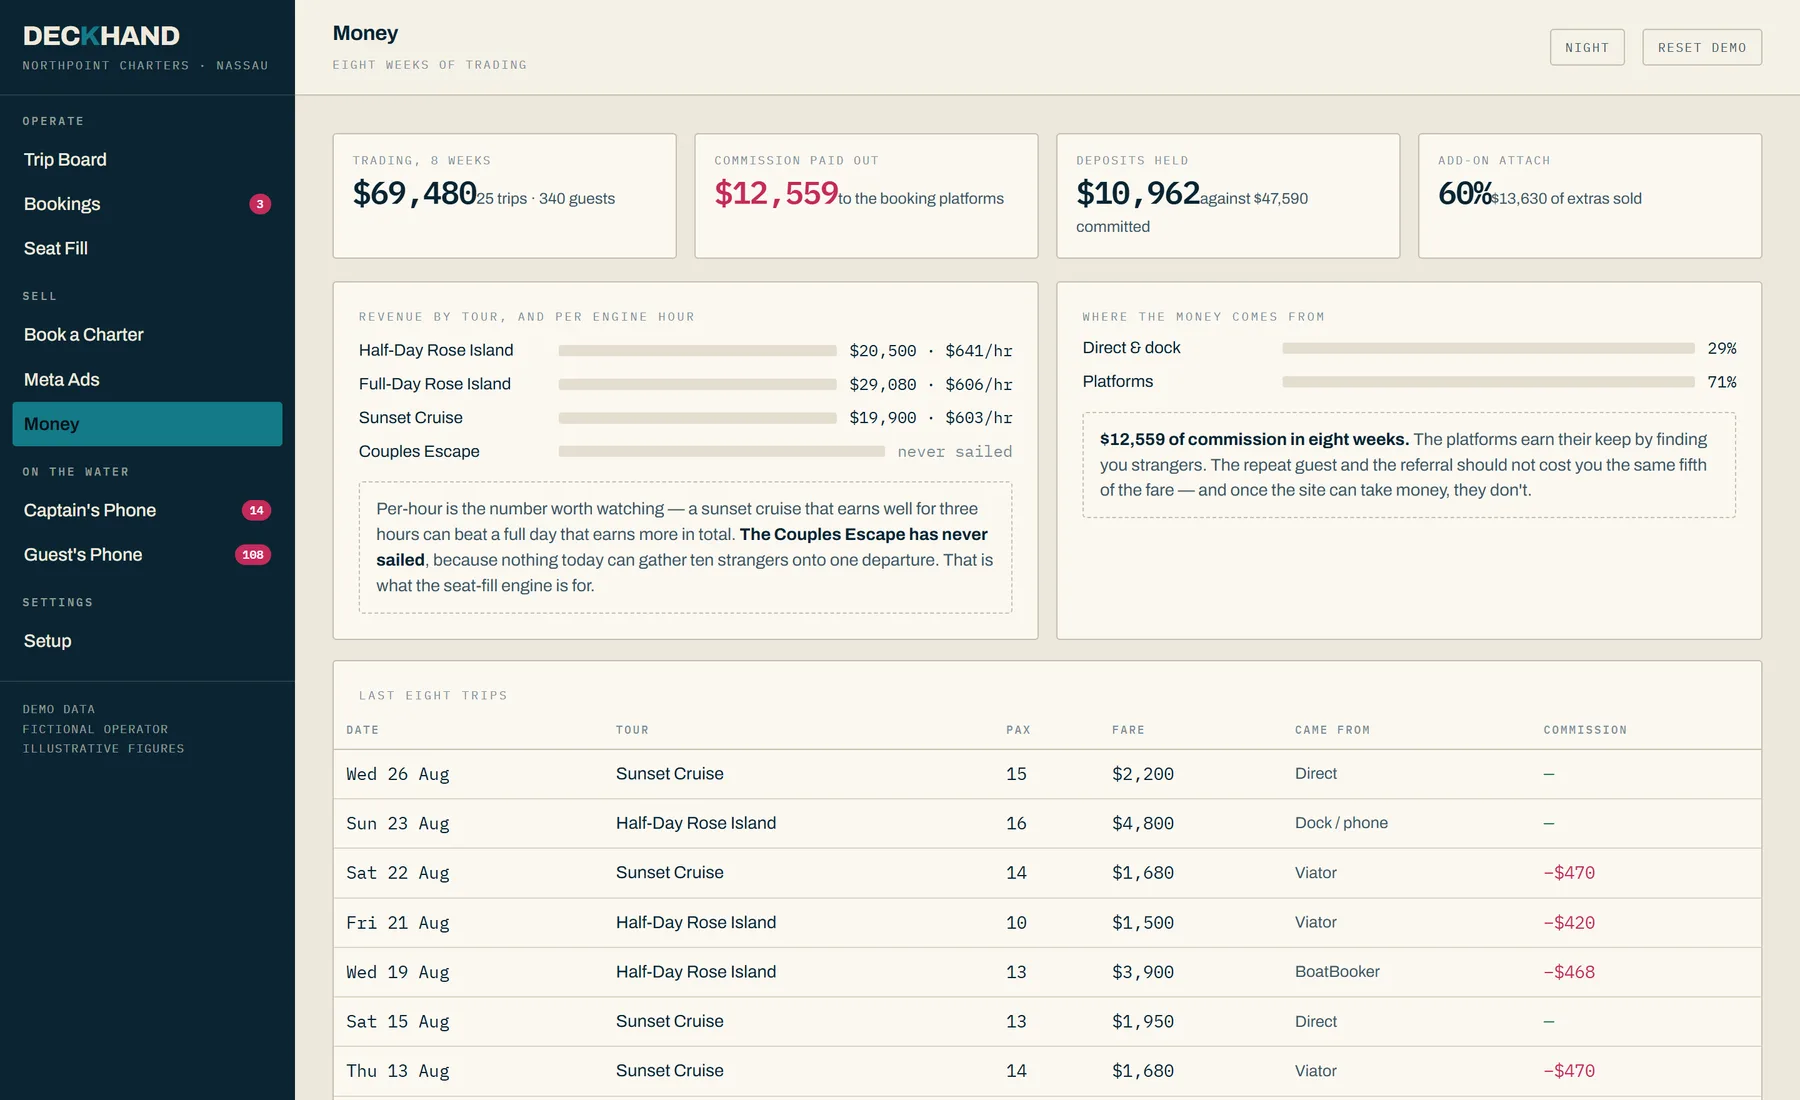1800x1100 pixels.
Task: Click the Half-Day Rose Island revenue bar
Action: click(697, 351)
